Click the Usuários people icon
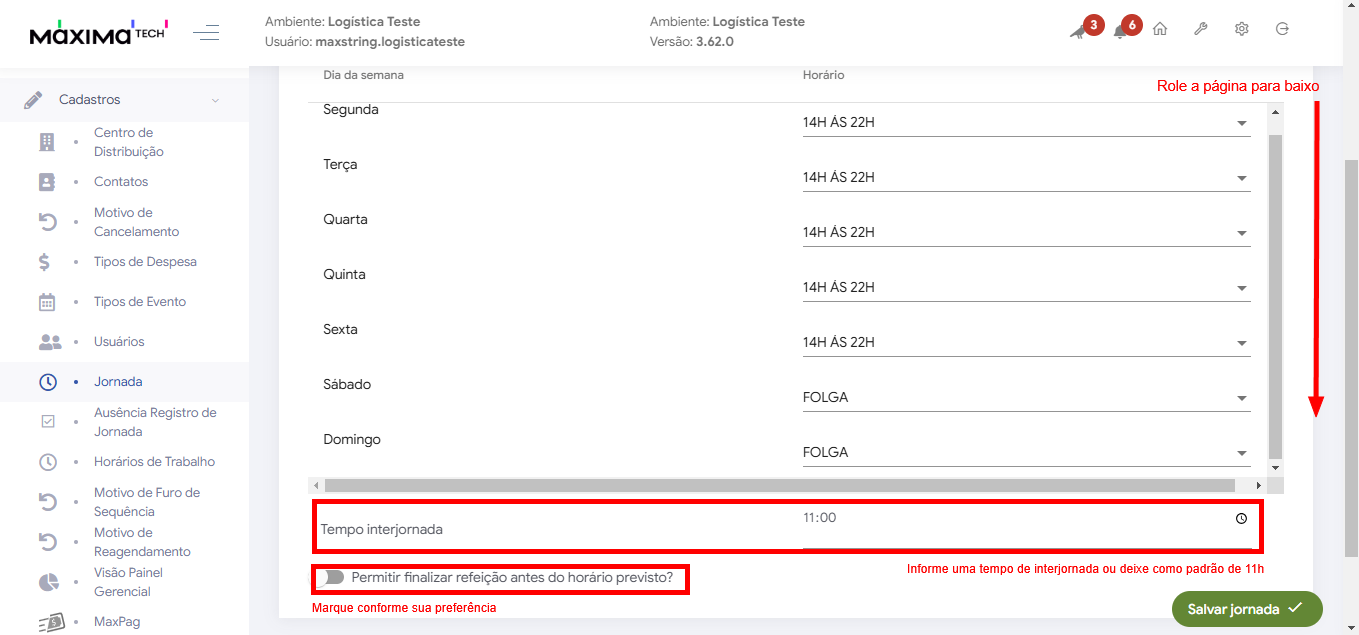Image resolution: width=1359 pixels, height=635 pixels. pyautogui.click(x=50, y=342)
